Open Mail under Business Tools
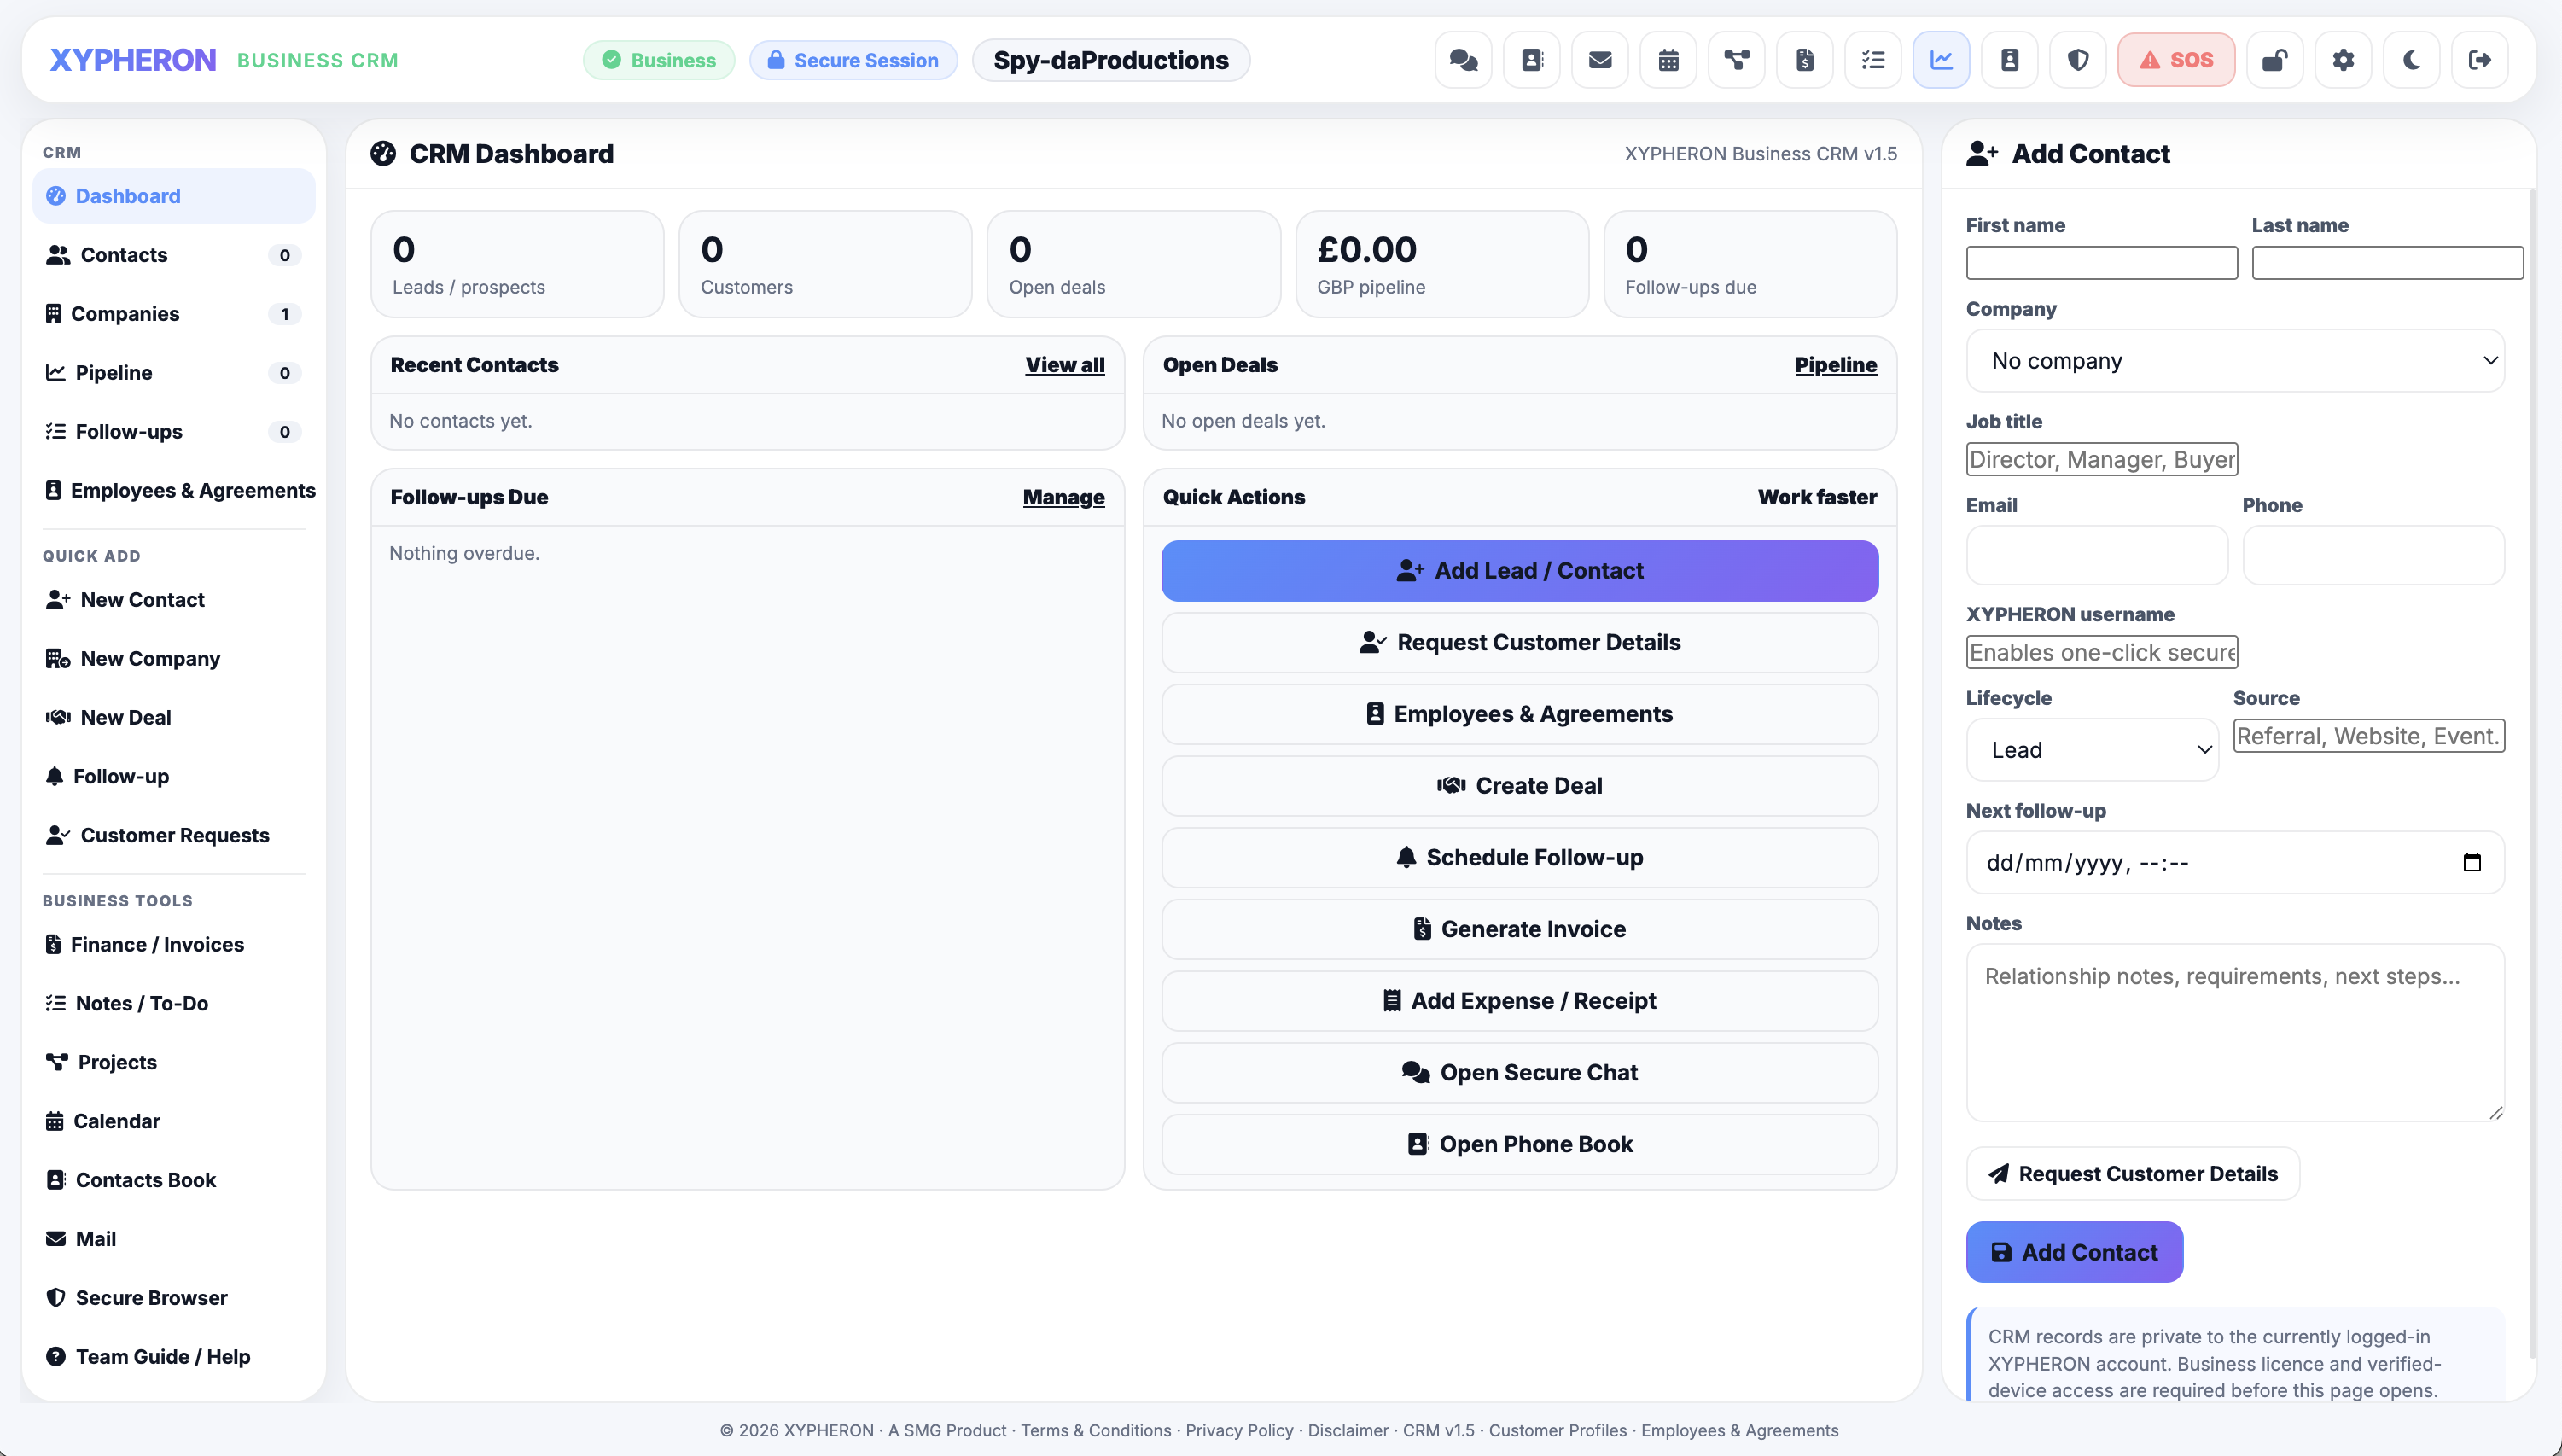 coord(174,1240)
